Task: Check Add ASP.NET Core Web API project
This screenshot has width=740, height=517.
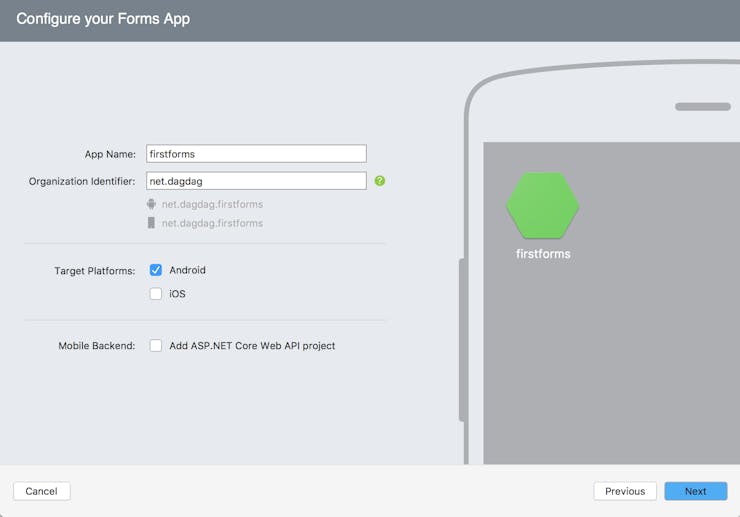Action: point(156,346)
